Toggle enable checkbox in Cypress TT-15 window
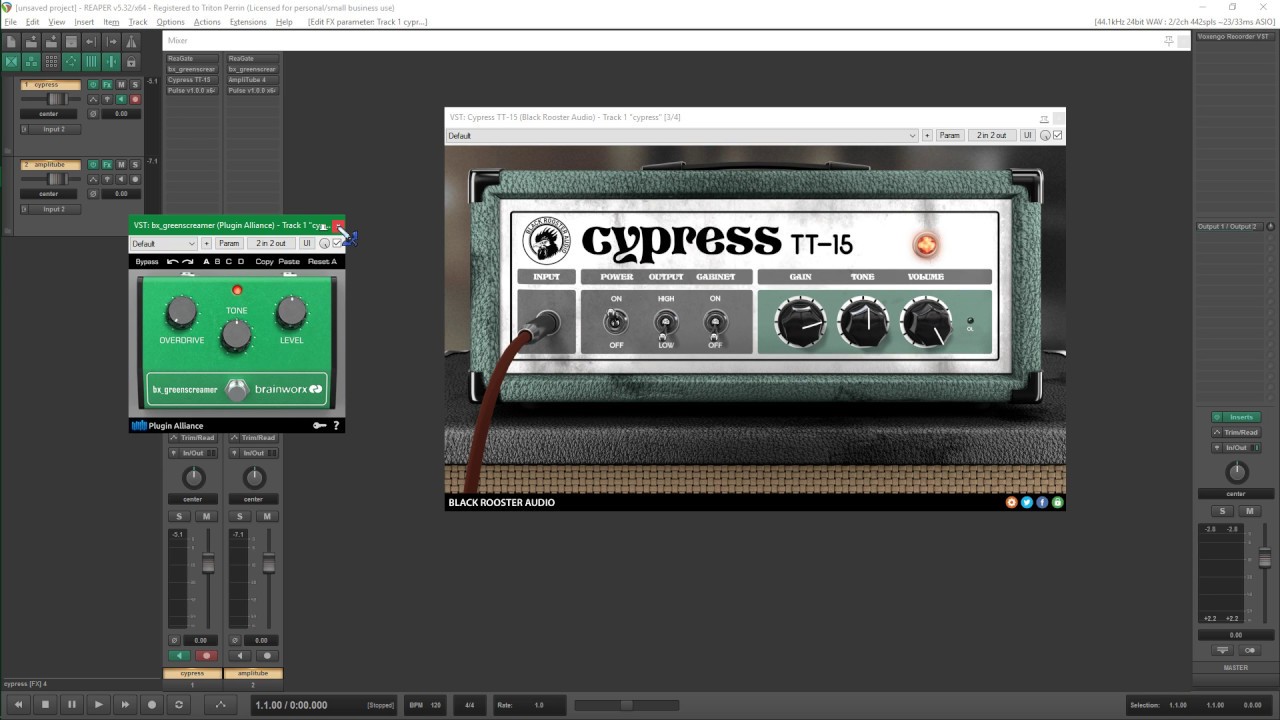The image size is (1280, 720). pos(1058,135)
